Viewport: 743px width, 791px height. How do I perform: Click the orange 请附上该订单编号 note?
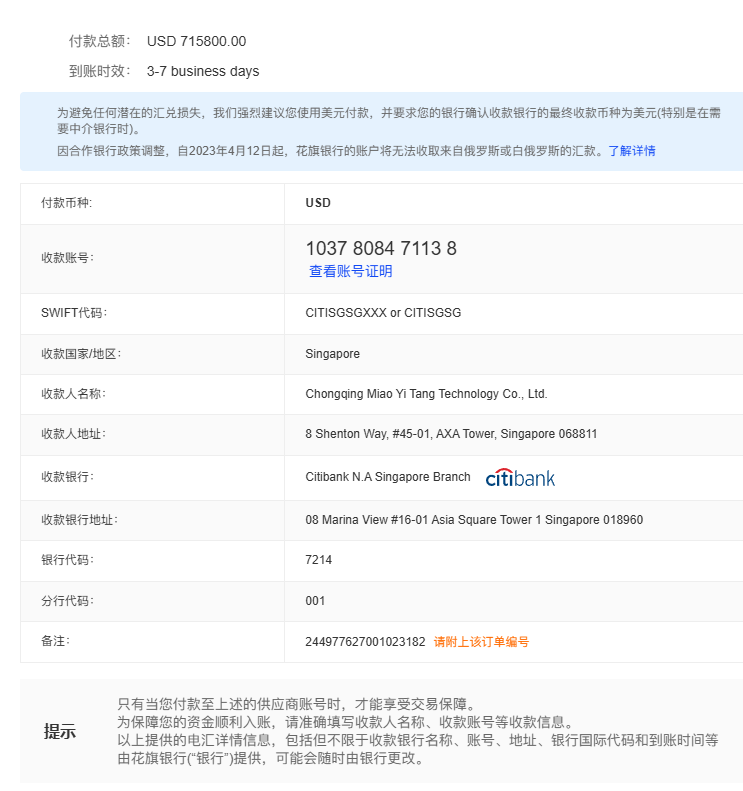[481, 642]
